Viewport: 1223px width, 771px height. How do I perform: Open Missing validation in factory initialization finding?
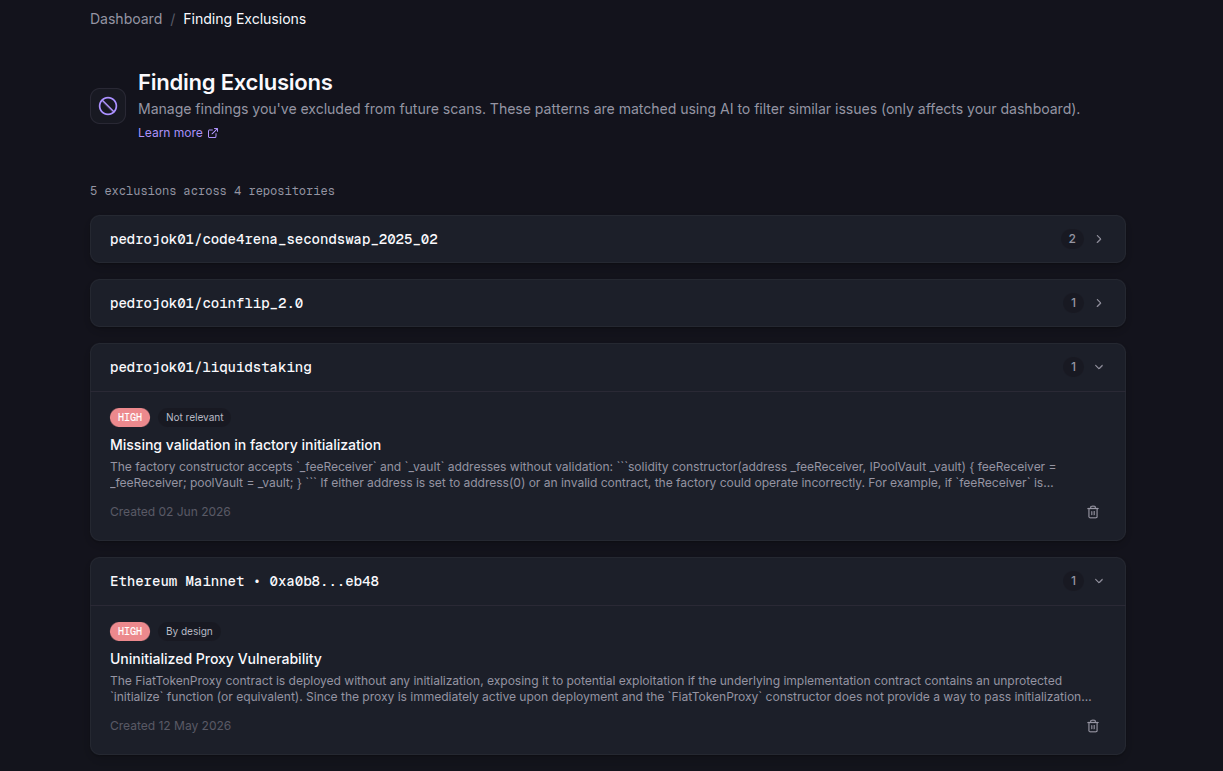[x=245, y=445]
